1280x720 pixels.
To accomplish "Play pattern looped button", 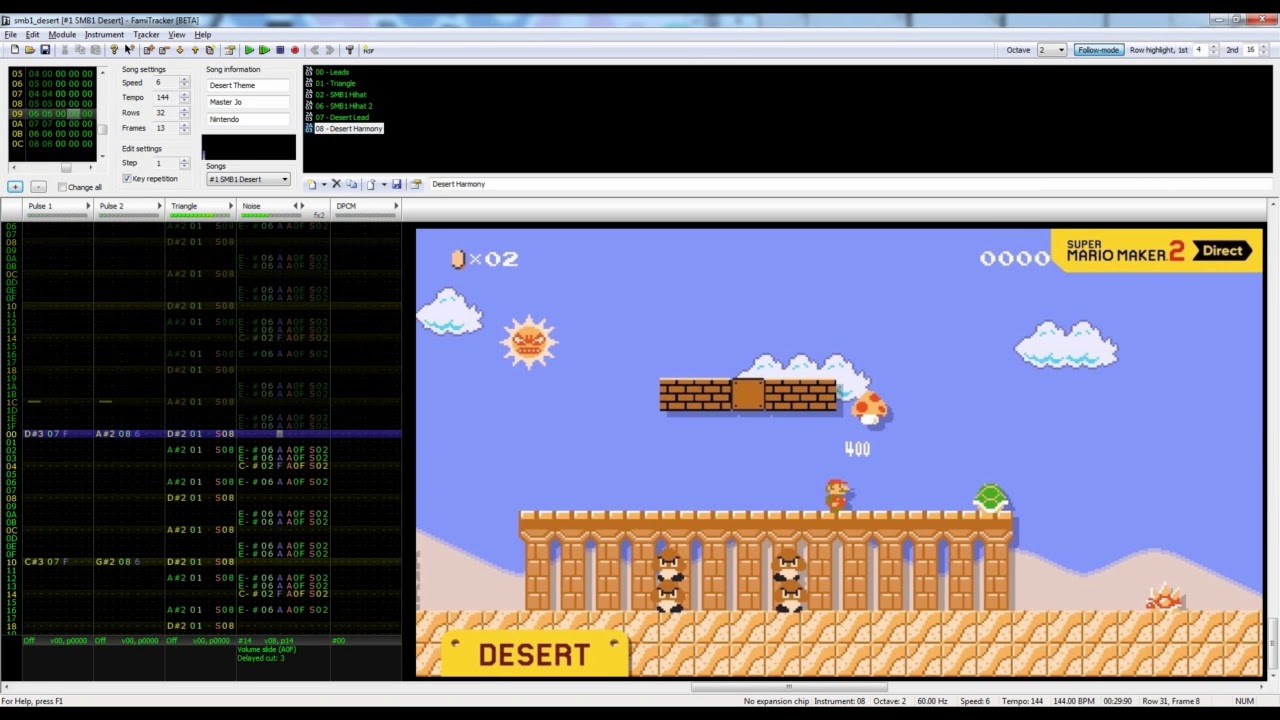I will [x=264, y=50].
